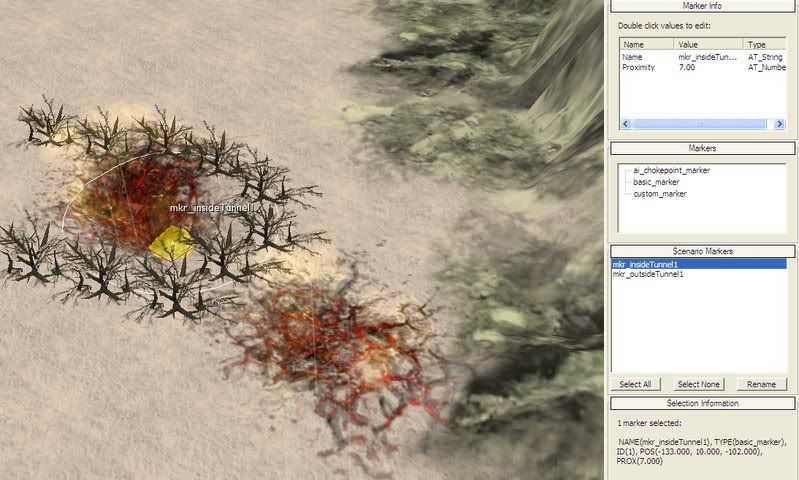
Task: Click the Scenario Markers panel header
Action: point(702,251)
